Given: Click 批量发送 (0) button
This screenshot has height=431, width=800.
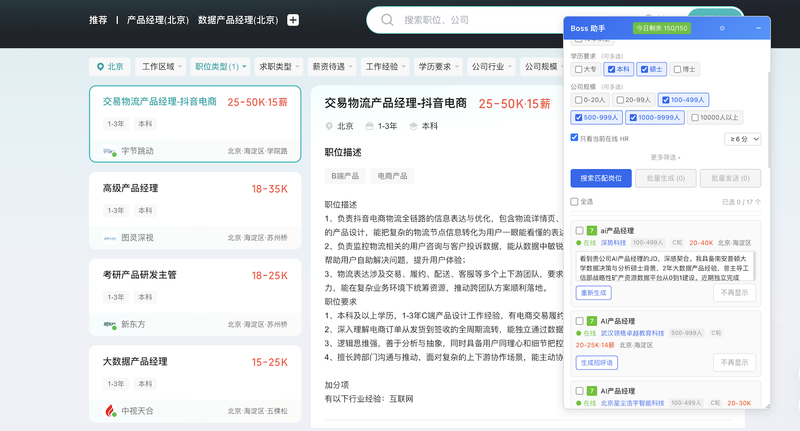Looking at the screenshot, I should click(x=730, y=178).
